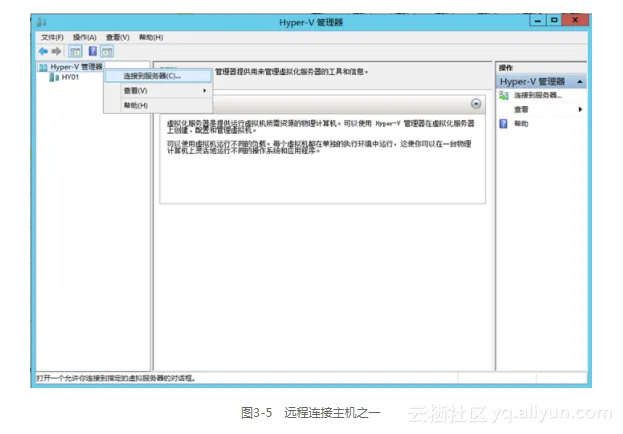Click the line 管理器提供用来管理虚拟化服务器的工具和信息
The height and width of the screenshot is (434, 623).
pyautogui.click(x=292, y=72)
